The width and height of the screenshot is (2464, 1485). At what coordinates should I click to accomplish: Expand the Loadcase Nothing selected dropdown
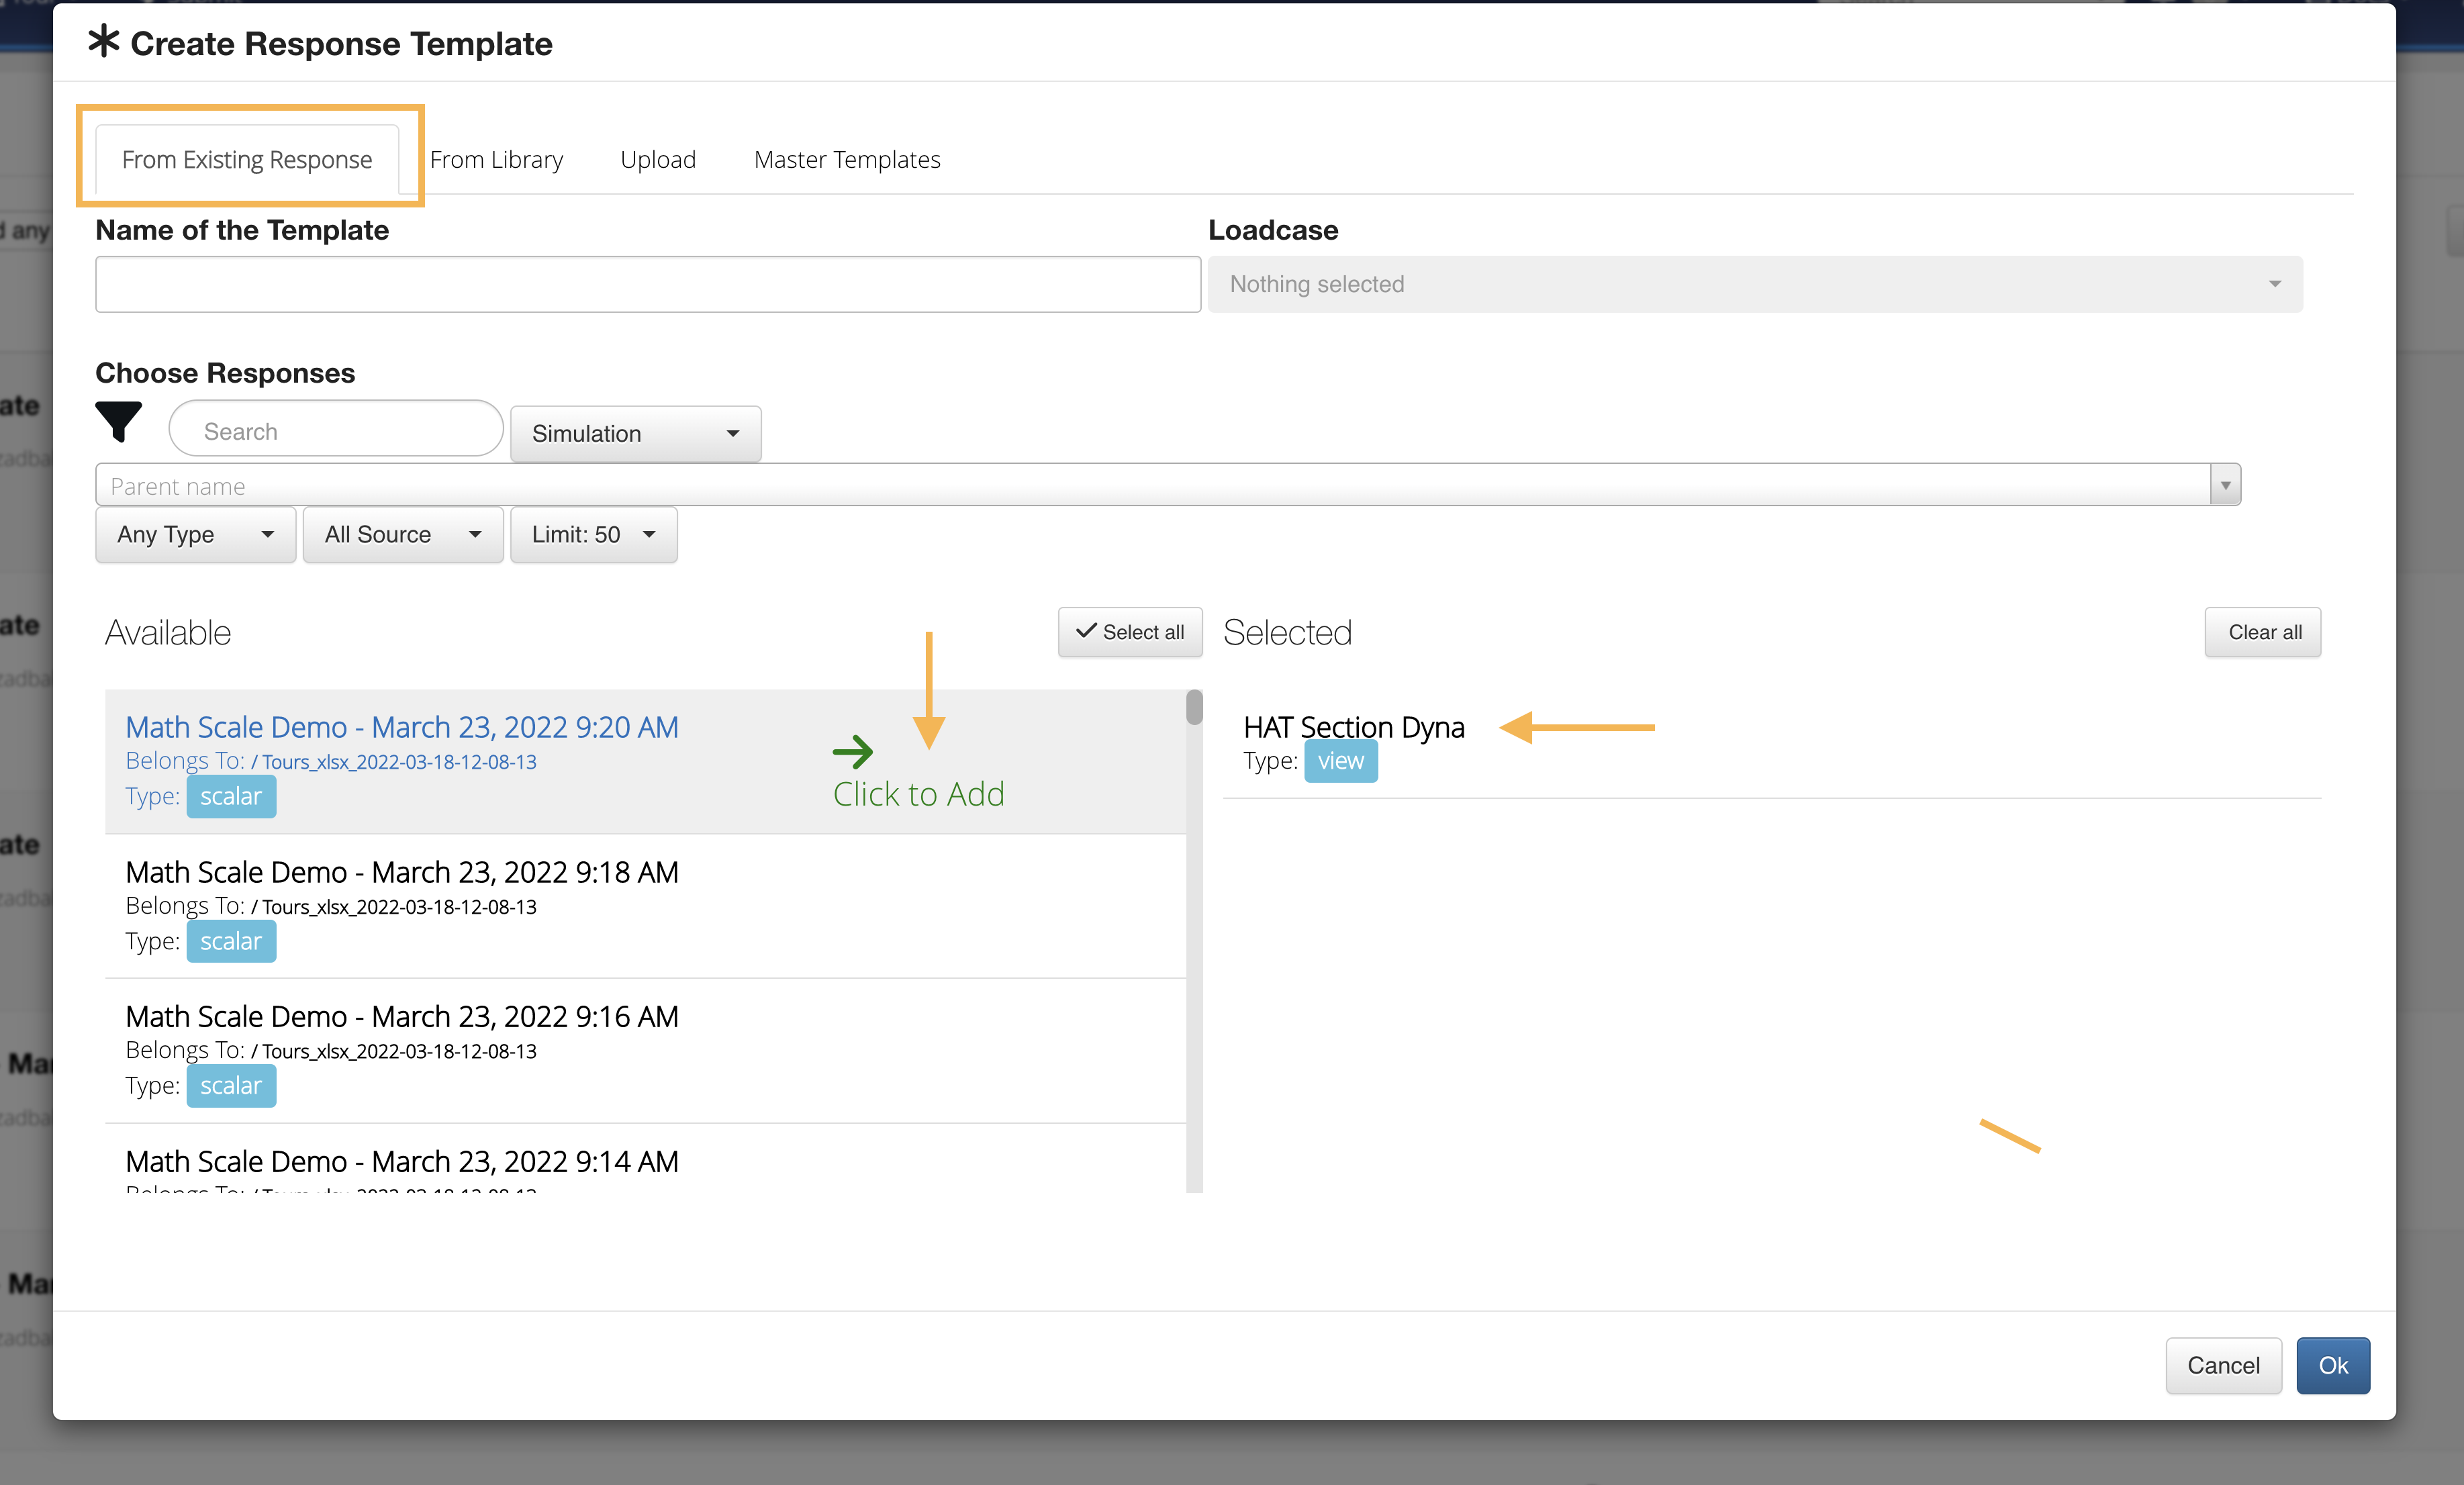1754,284
